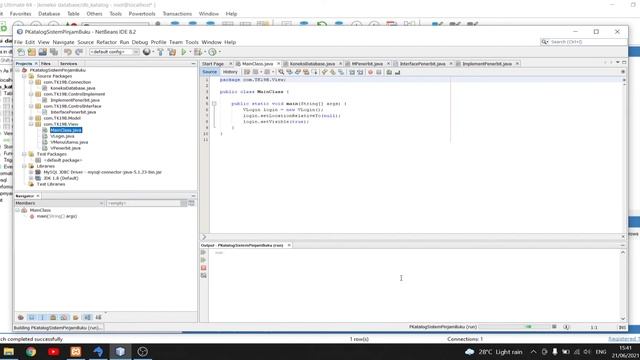Click the Profile Project clock icon

tap(212, 52)
